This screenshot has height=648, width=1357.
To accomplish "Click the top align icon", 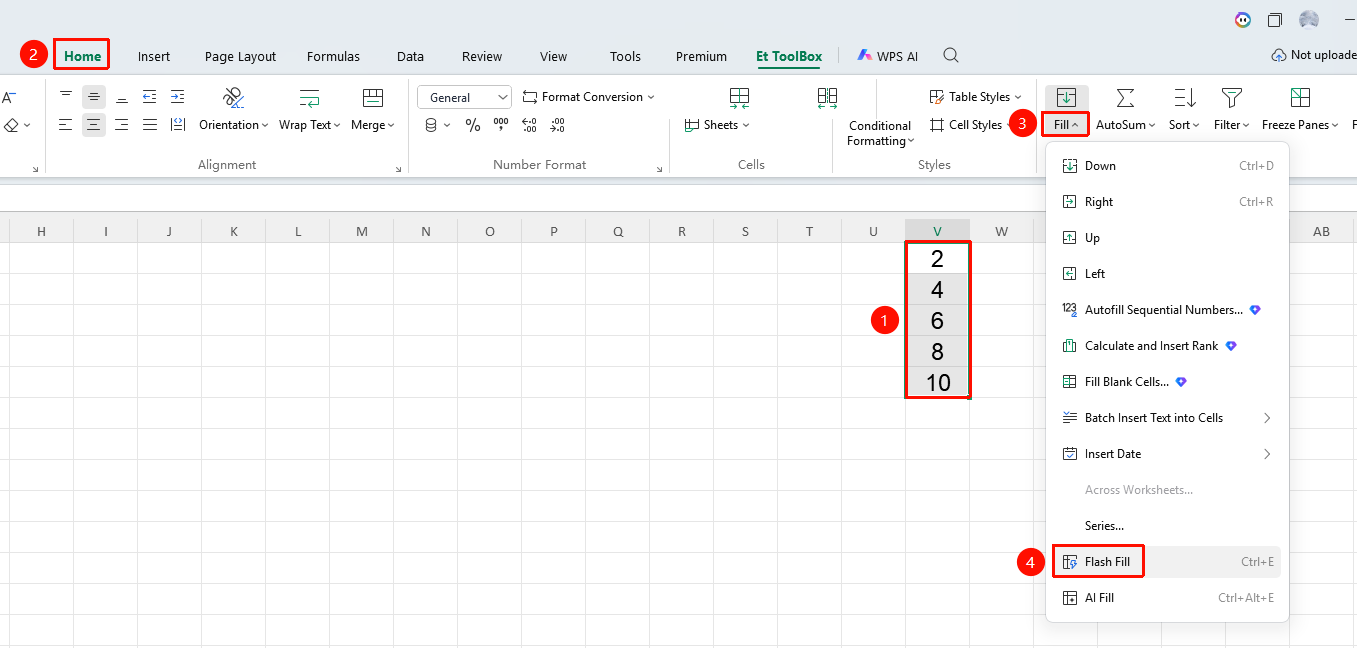I will click(66, 97).
